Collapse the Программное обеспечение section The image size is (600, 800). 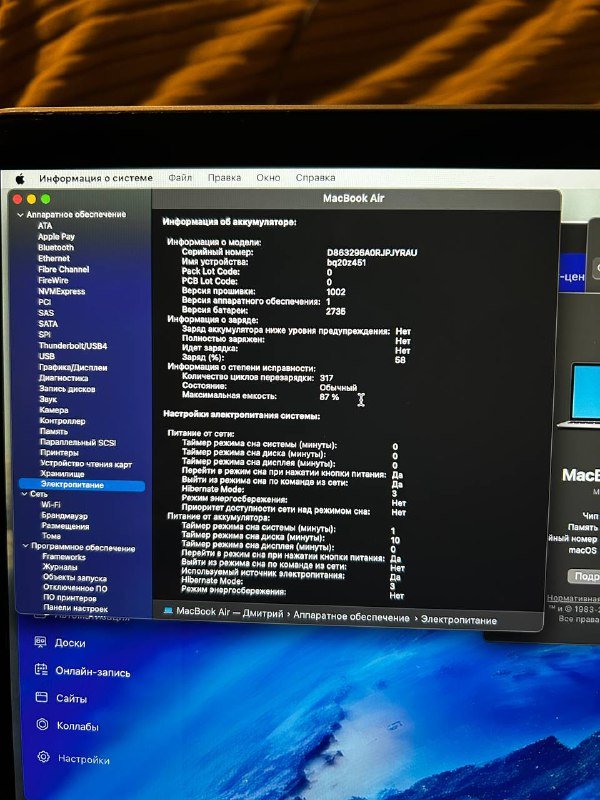(x=26, y=546)
